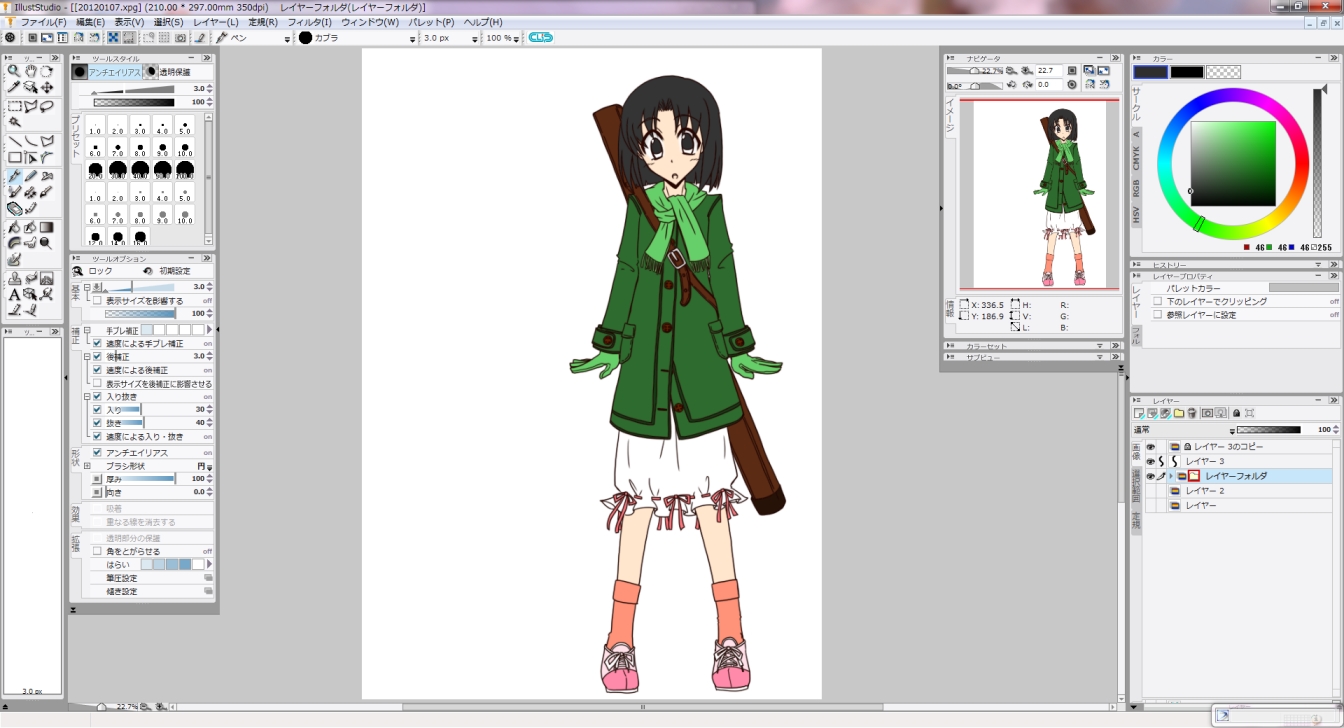1344x728 pixels.
Task: Select the Move layer tool
Action: [x=46, y=88]
